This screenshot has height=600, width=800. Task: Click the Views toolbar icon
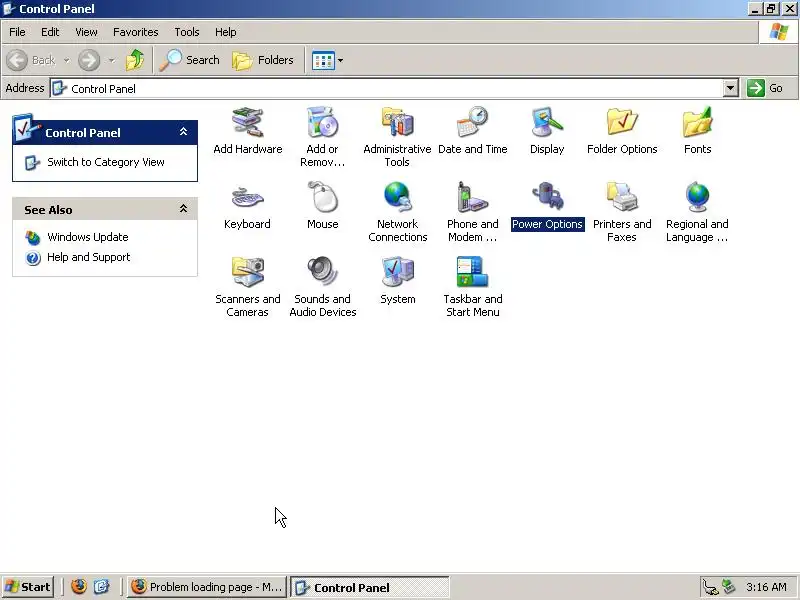point(323,60)
